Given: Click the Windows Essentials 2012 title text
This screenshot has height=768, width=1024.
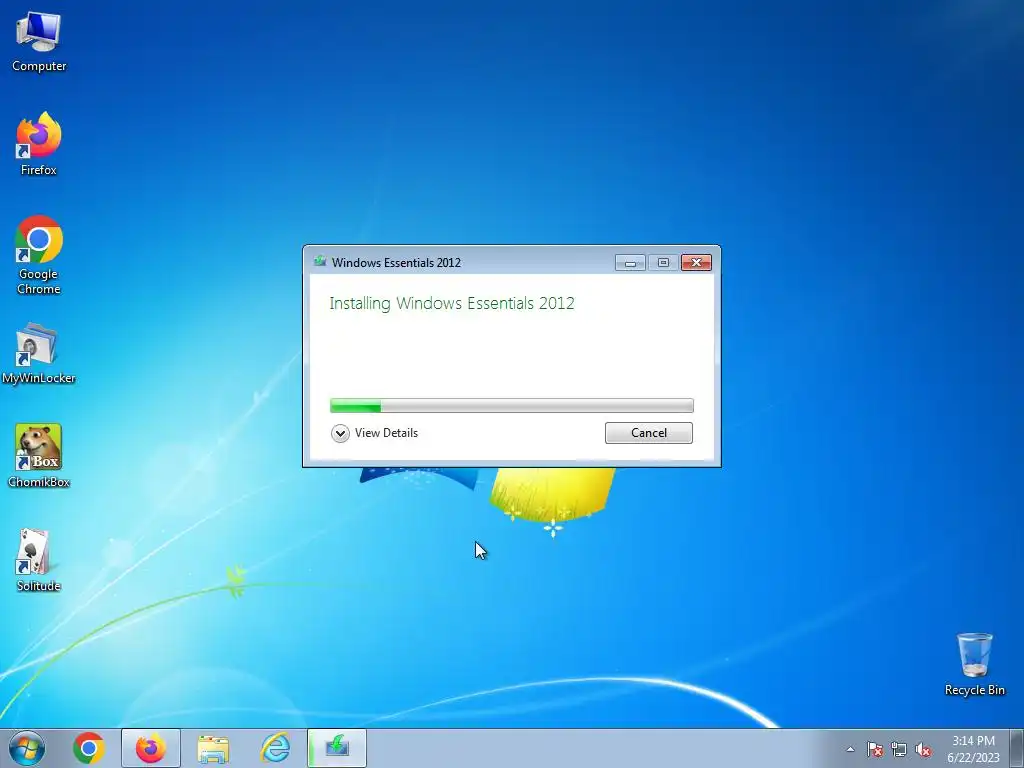Looking at the screenshot, I should 396,263.
